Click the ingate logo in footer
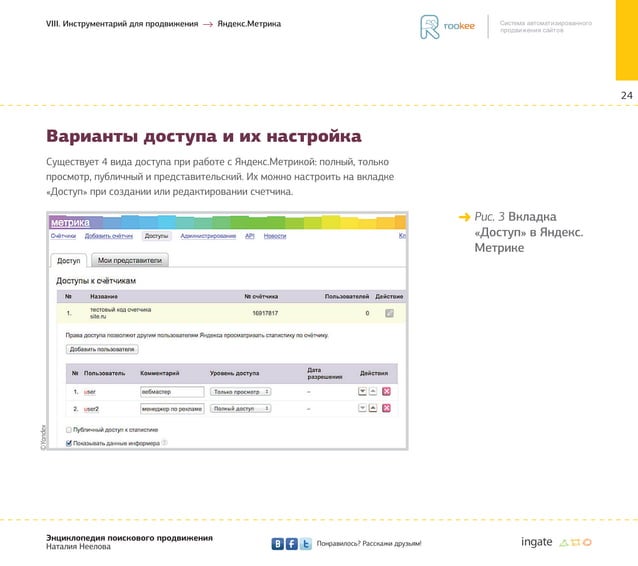Viewport: 638px width, 566px height. point(556,542)
